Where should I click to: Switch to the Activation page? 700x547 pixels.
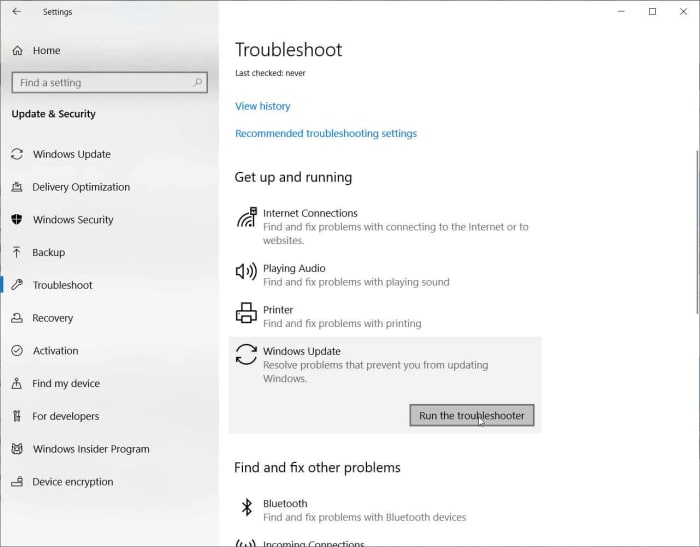pos(55,351)
